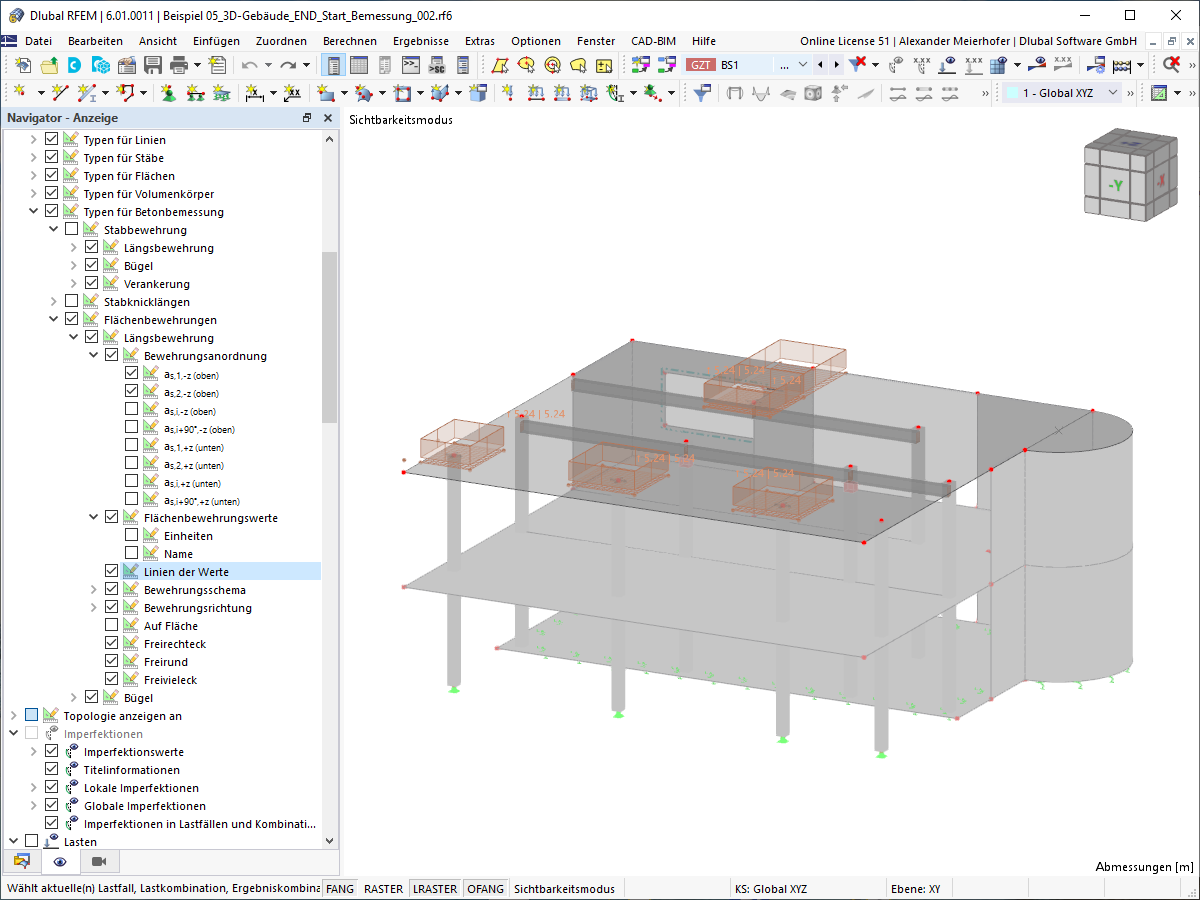1200x900 pixels.
Task: Uncheck the Freirechteck checkbox
Action: tap(112, 644)
